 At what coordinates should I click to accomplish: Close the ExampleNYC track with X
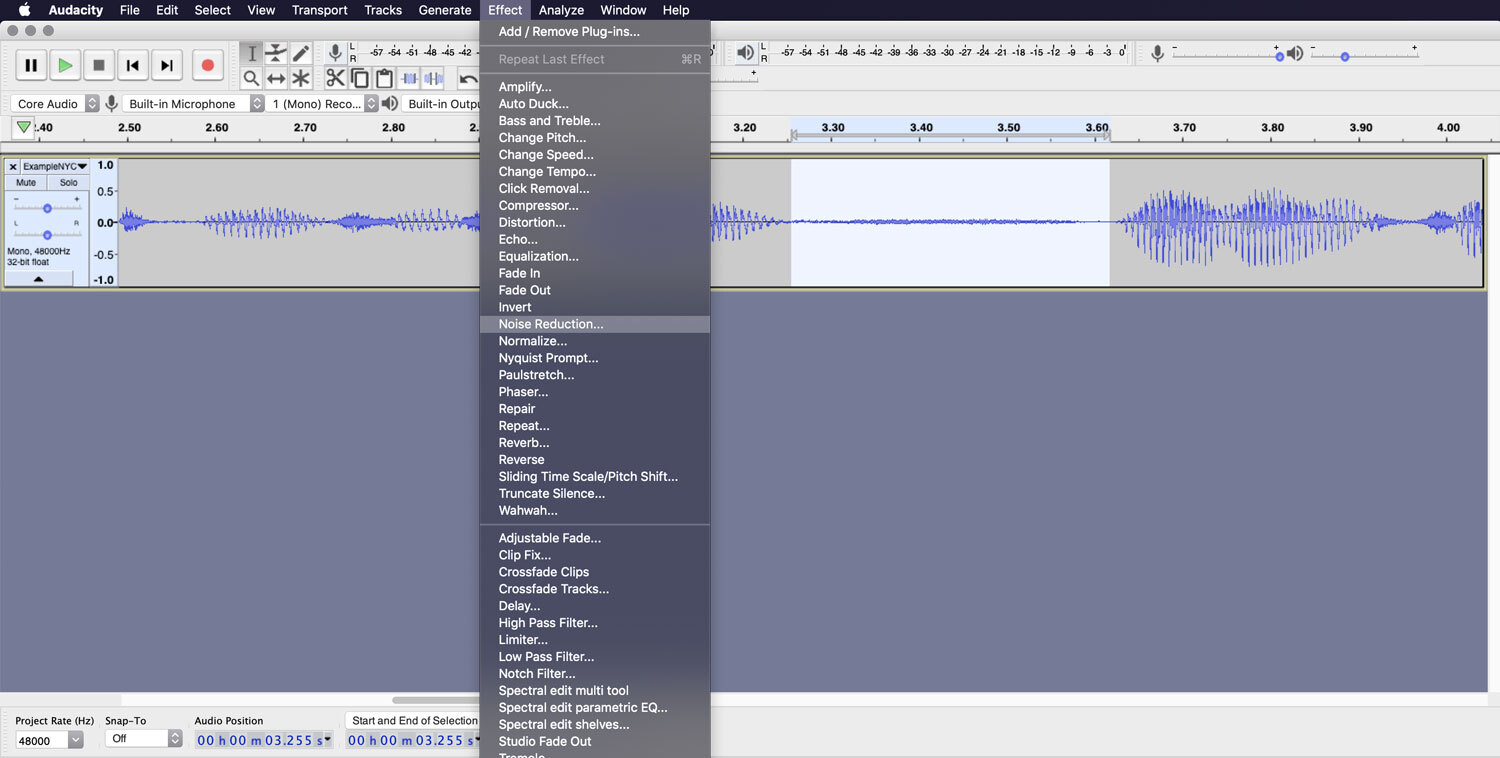13,167
